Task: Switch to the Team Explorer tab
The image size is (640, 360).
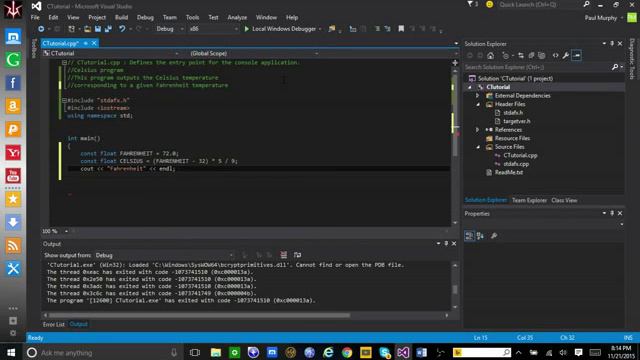Action: (x=529, y=200)
